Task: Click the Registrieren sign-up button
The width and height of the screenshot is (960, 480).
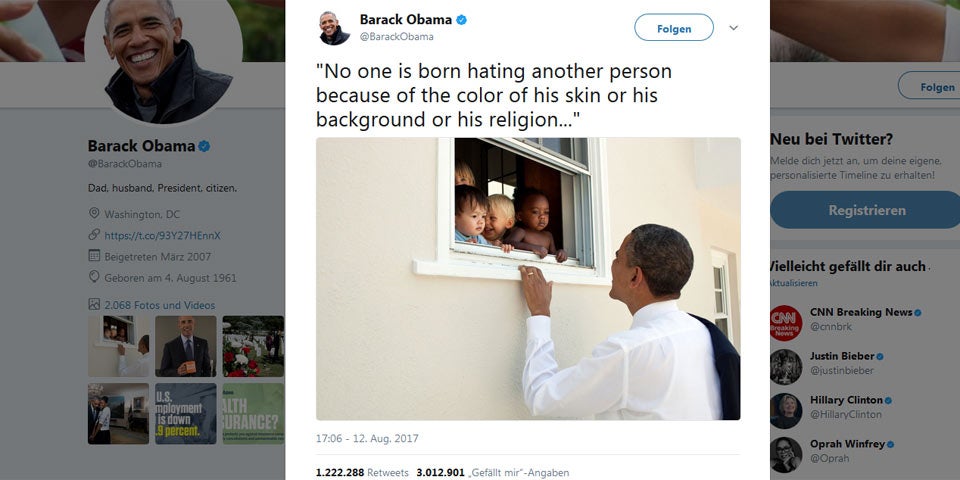Action: pyautogui.click(x=866, y=210)
